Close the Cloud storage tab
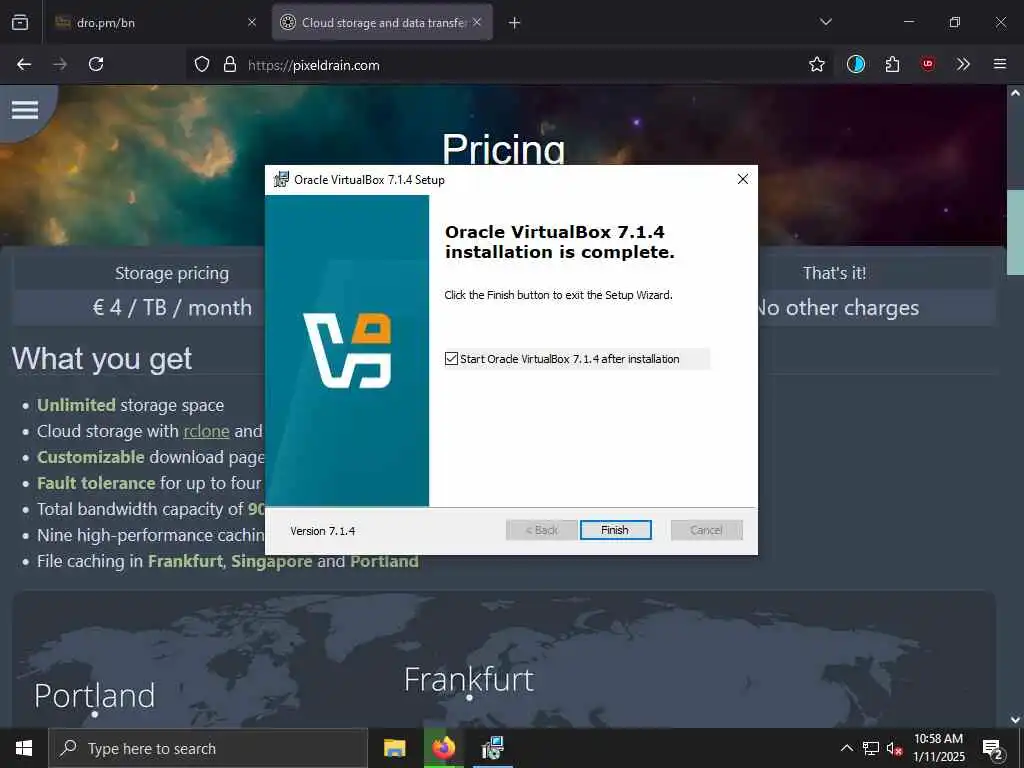This screenshot has width=1024, height=768. [477, 23]
